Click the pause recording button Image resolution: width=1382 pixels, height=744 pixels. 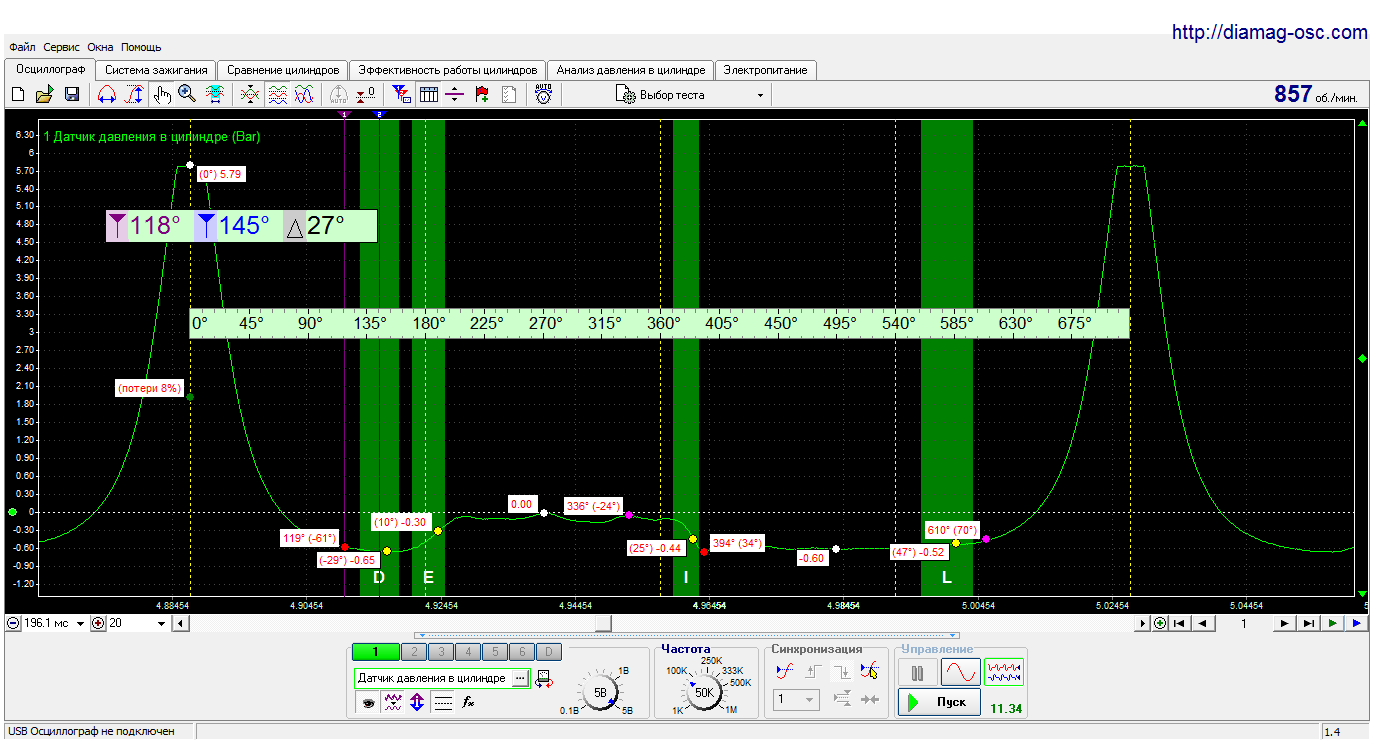point(917,672)
